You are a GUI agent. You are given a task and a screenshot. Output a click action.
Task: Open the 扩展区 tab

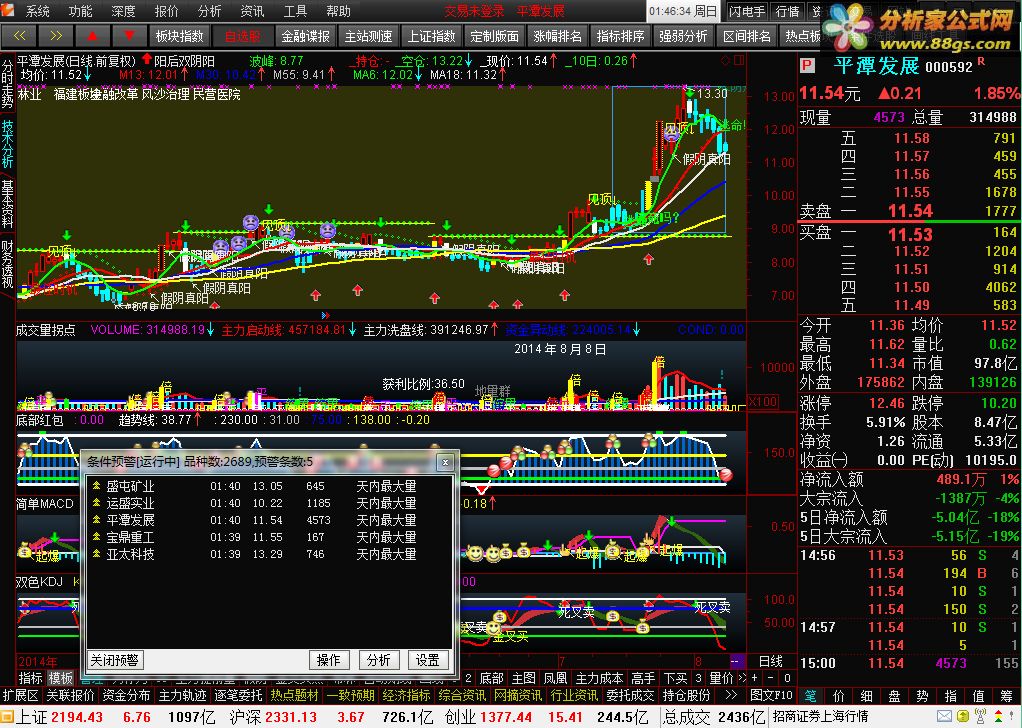pyautogui.click(x=20, y=695)
